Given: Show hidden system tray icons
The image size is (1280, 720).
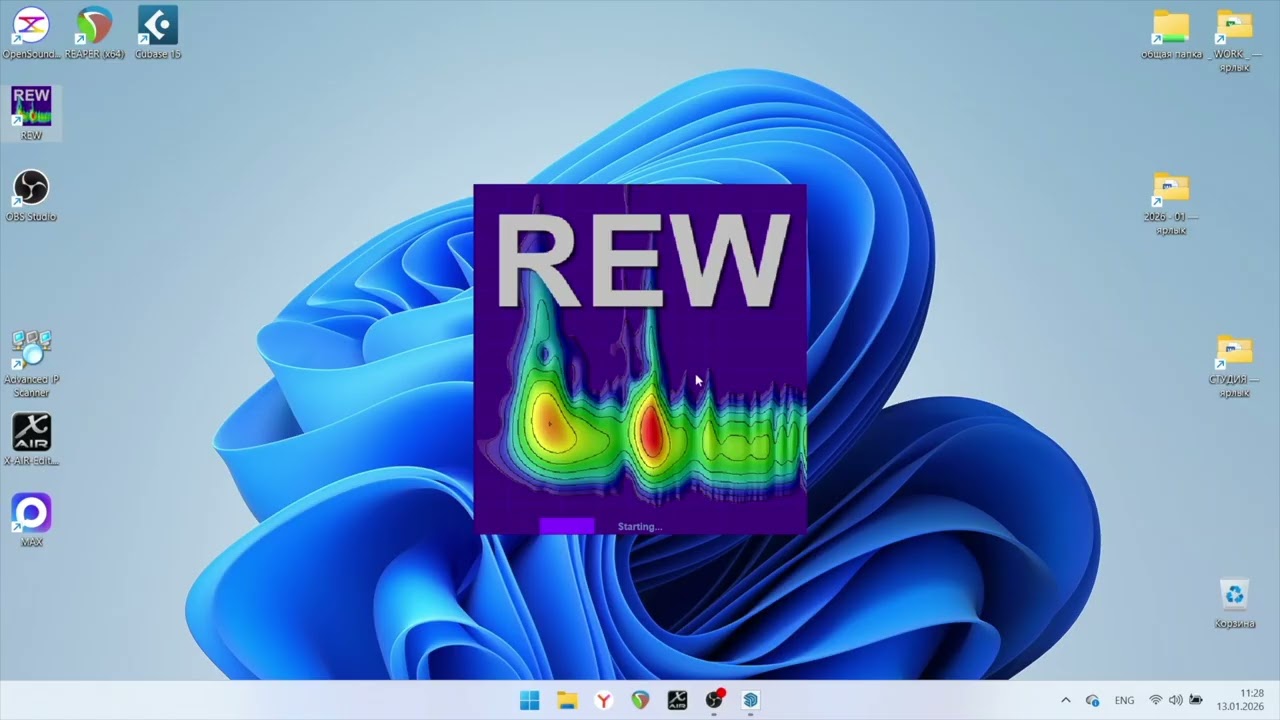Looking at the screenshot, I should pos(1065,700).
